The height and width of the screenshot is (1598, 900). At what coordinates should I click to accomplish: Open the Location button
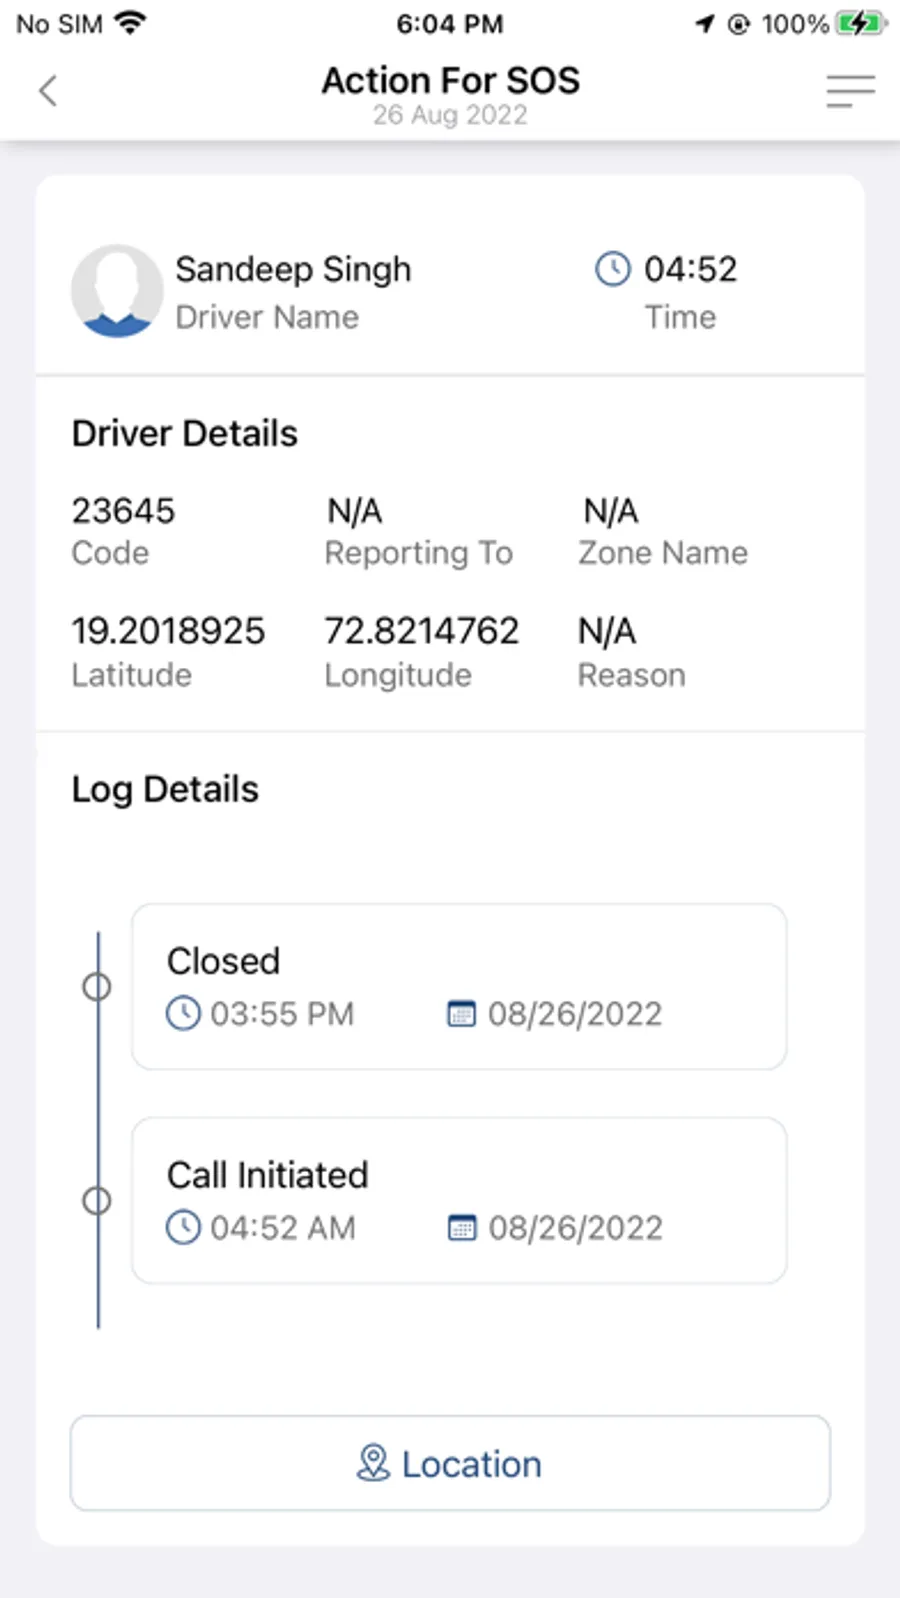[450, 1463]
